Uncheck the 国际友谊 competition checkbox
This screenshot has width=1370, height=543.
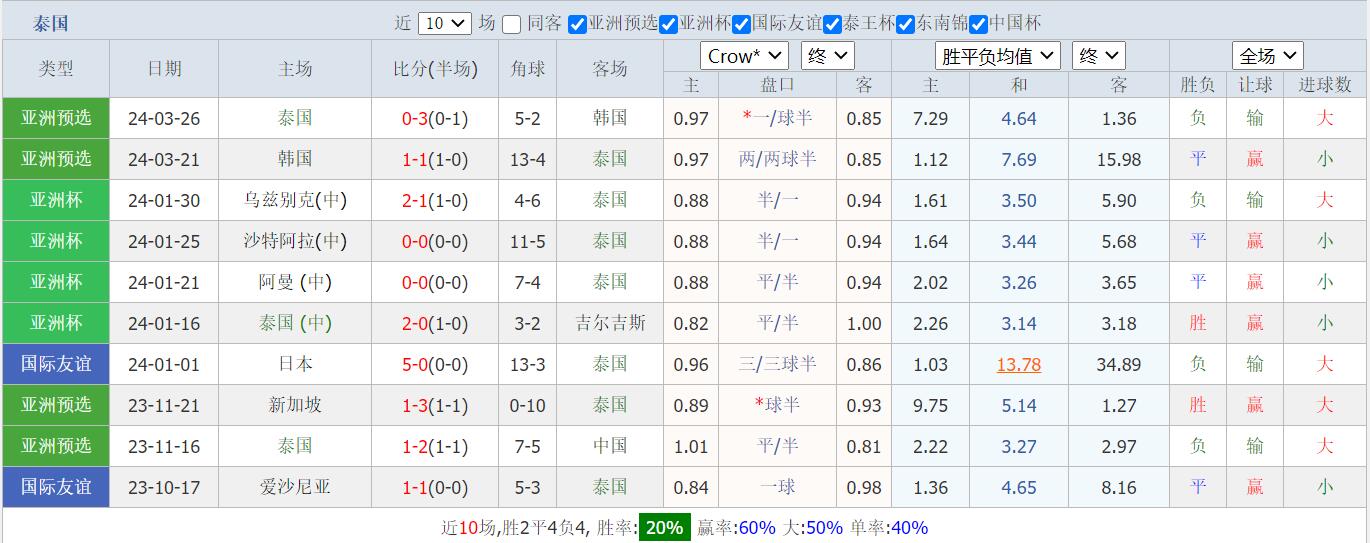coord(741,24)
